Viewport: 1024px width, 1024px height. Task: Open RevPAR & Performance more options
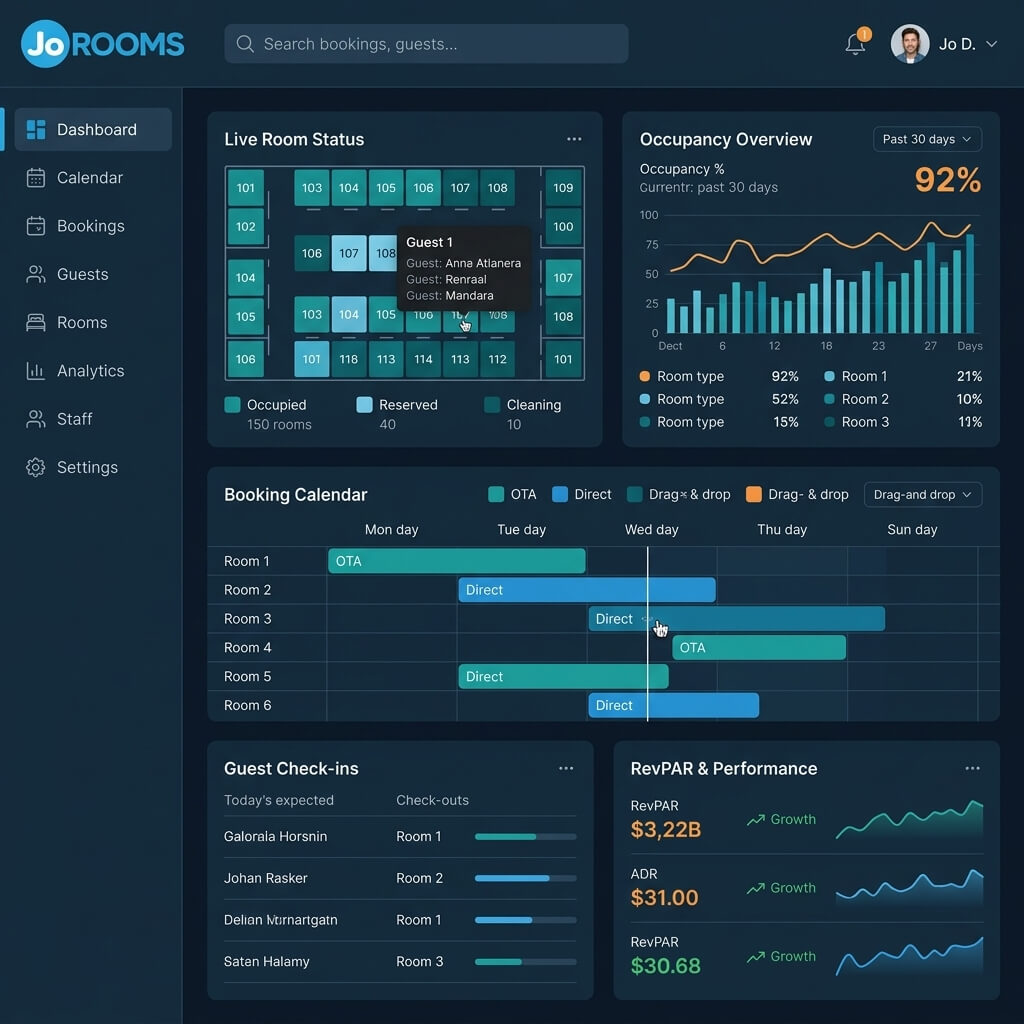coord(972,769)
